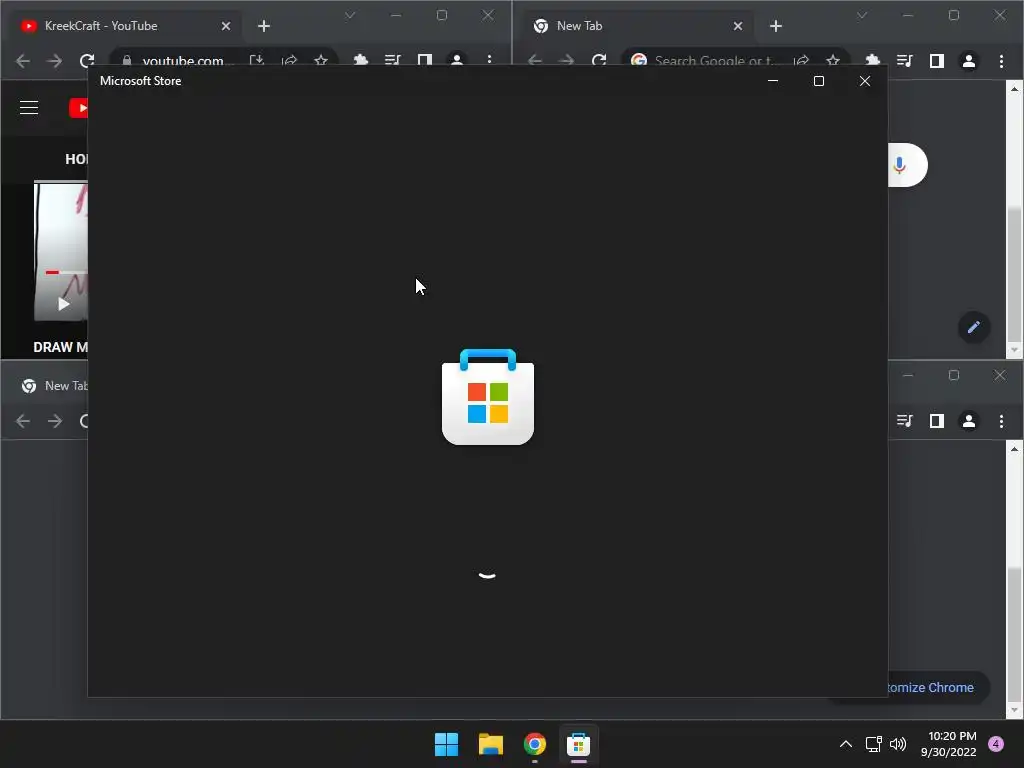Toggle the side panel in the top-right Chrome window
Image resolution: width=1024 pixels, height=768 pixels.
[x=936, y=61]
